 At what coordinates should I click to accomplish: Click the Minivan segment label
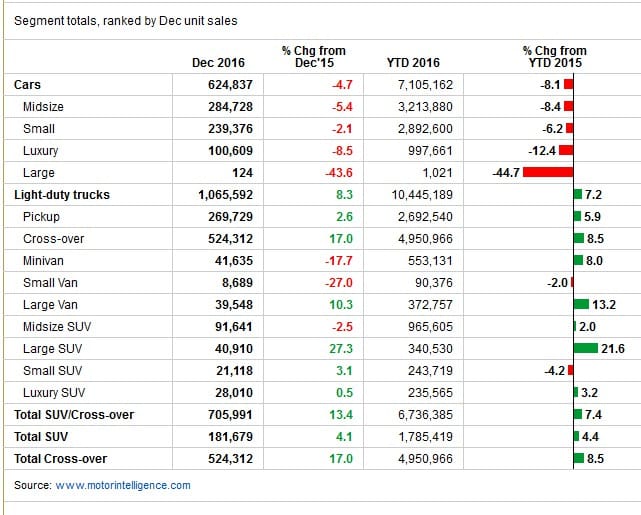pos(43,261)
